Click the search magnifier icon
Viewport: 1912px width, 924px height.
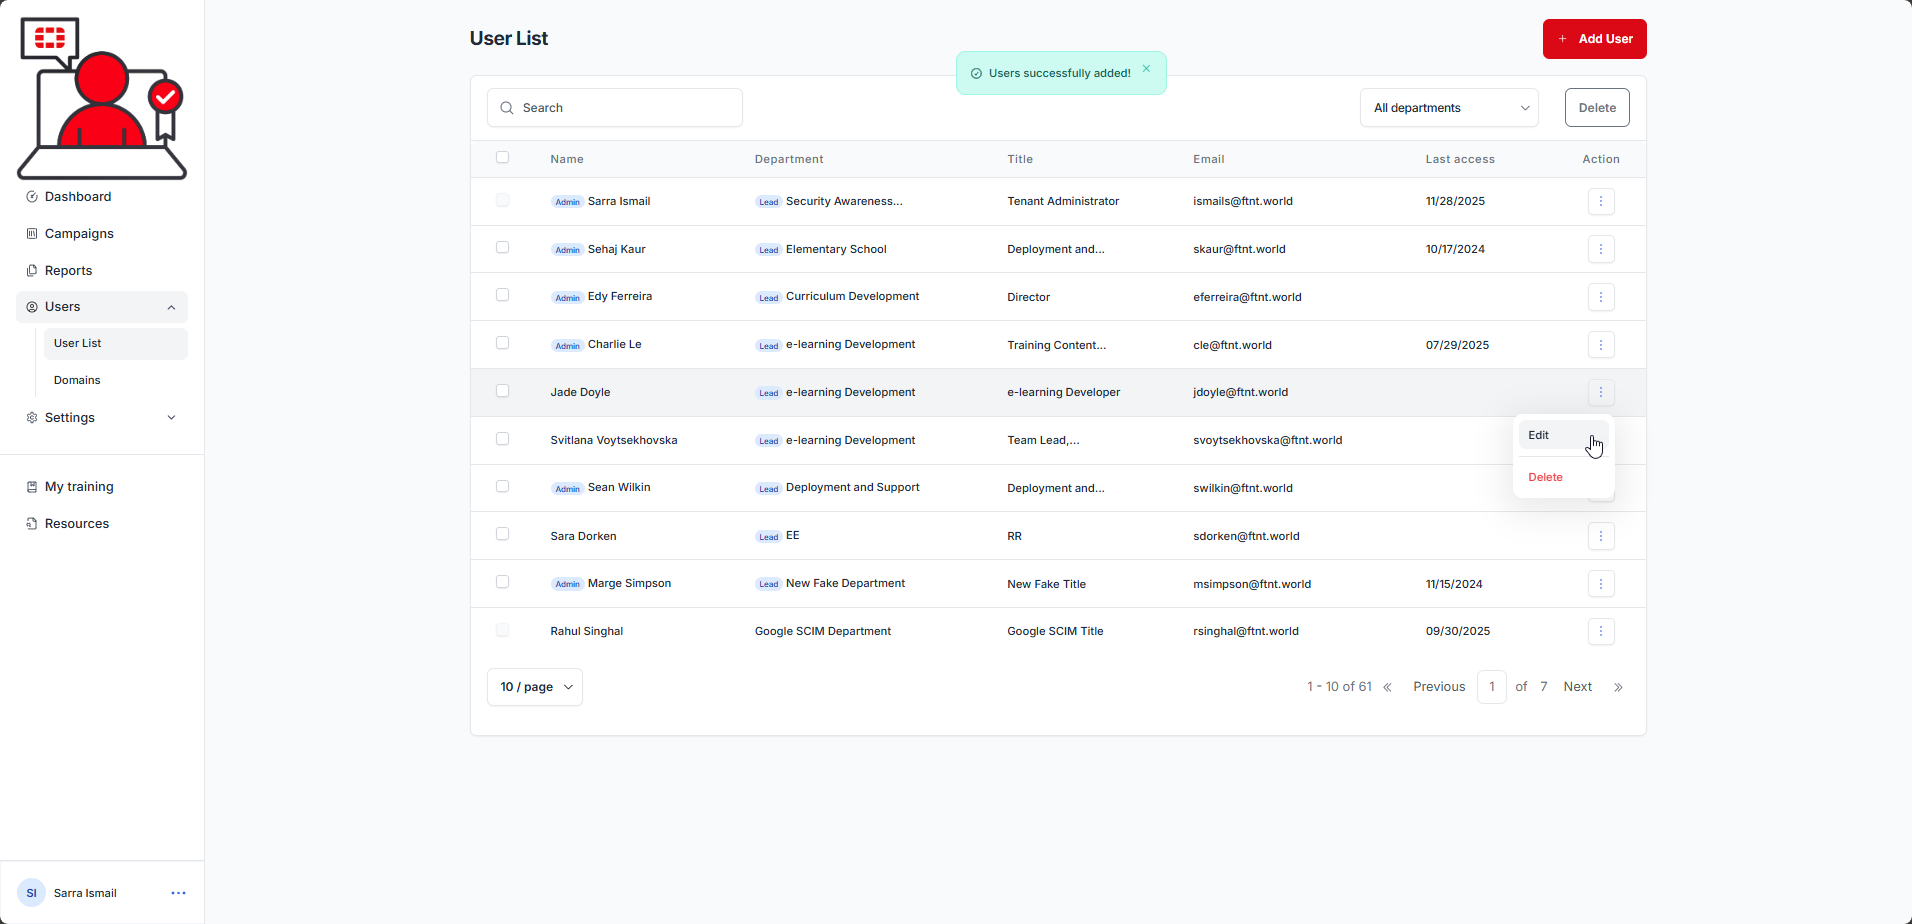click(x=507, y=108)
